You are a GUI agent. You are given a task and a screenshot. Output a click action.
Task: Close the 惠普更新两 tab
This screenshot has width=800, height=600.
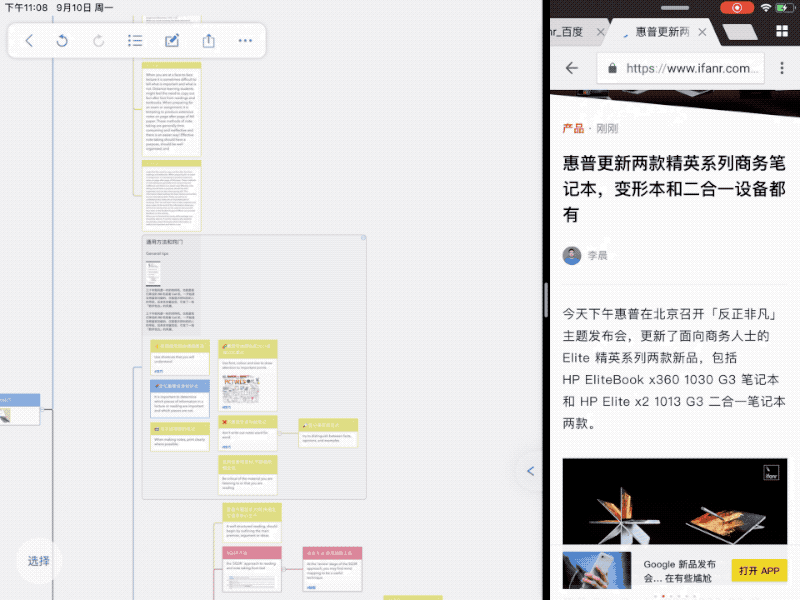[703, 32]
